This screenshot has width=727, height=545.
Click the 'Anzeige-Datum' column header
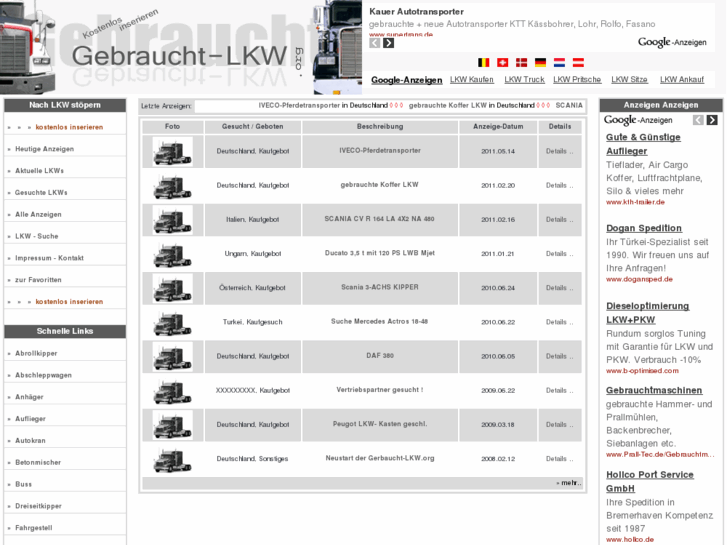point(498,127)
